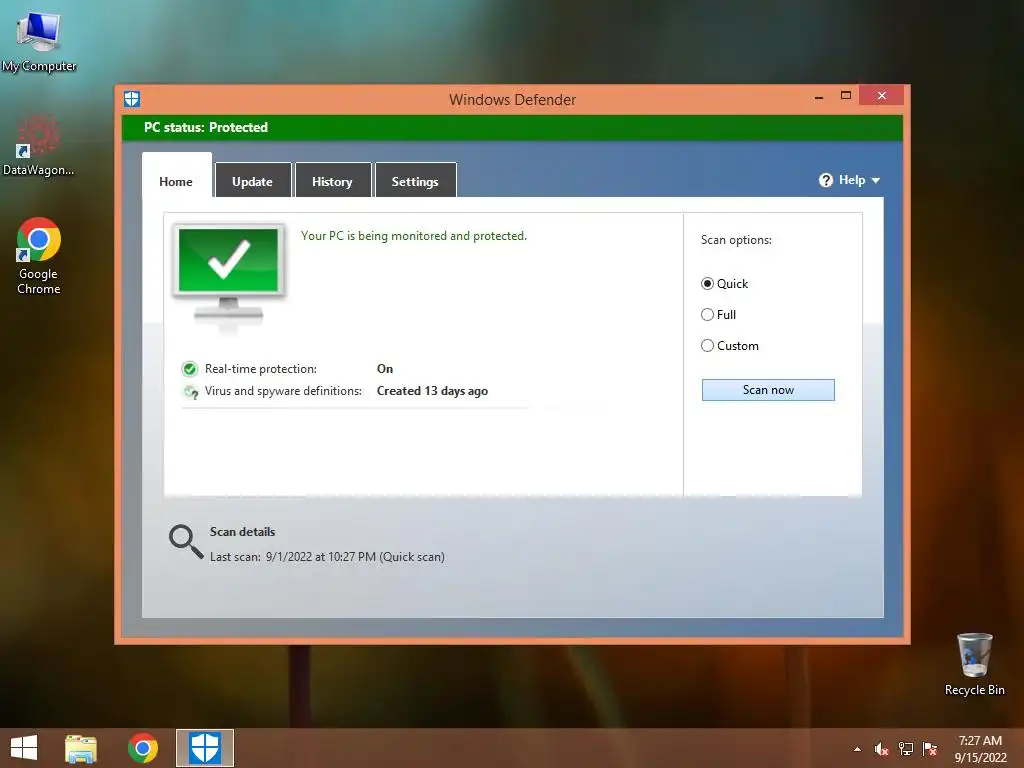This screenshot has height=768, width=1024.
Task: Open My Computer desktop icon
Action: [39, 40]
